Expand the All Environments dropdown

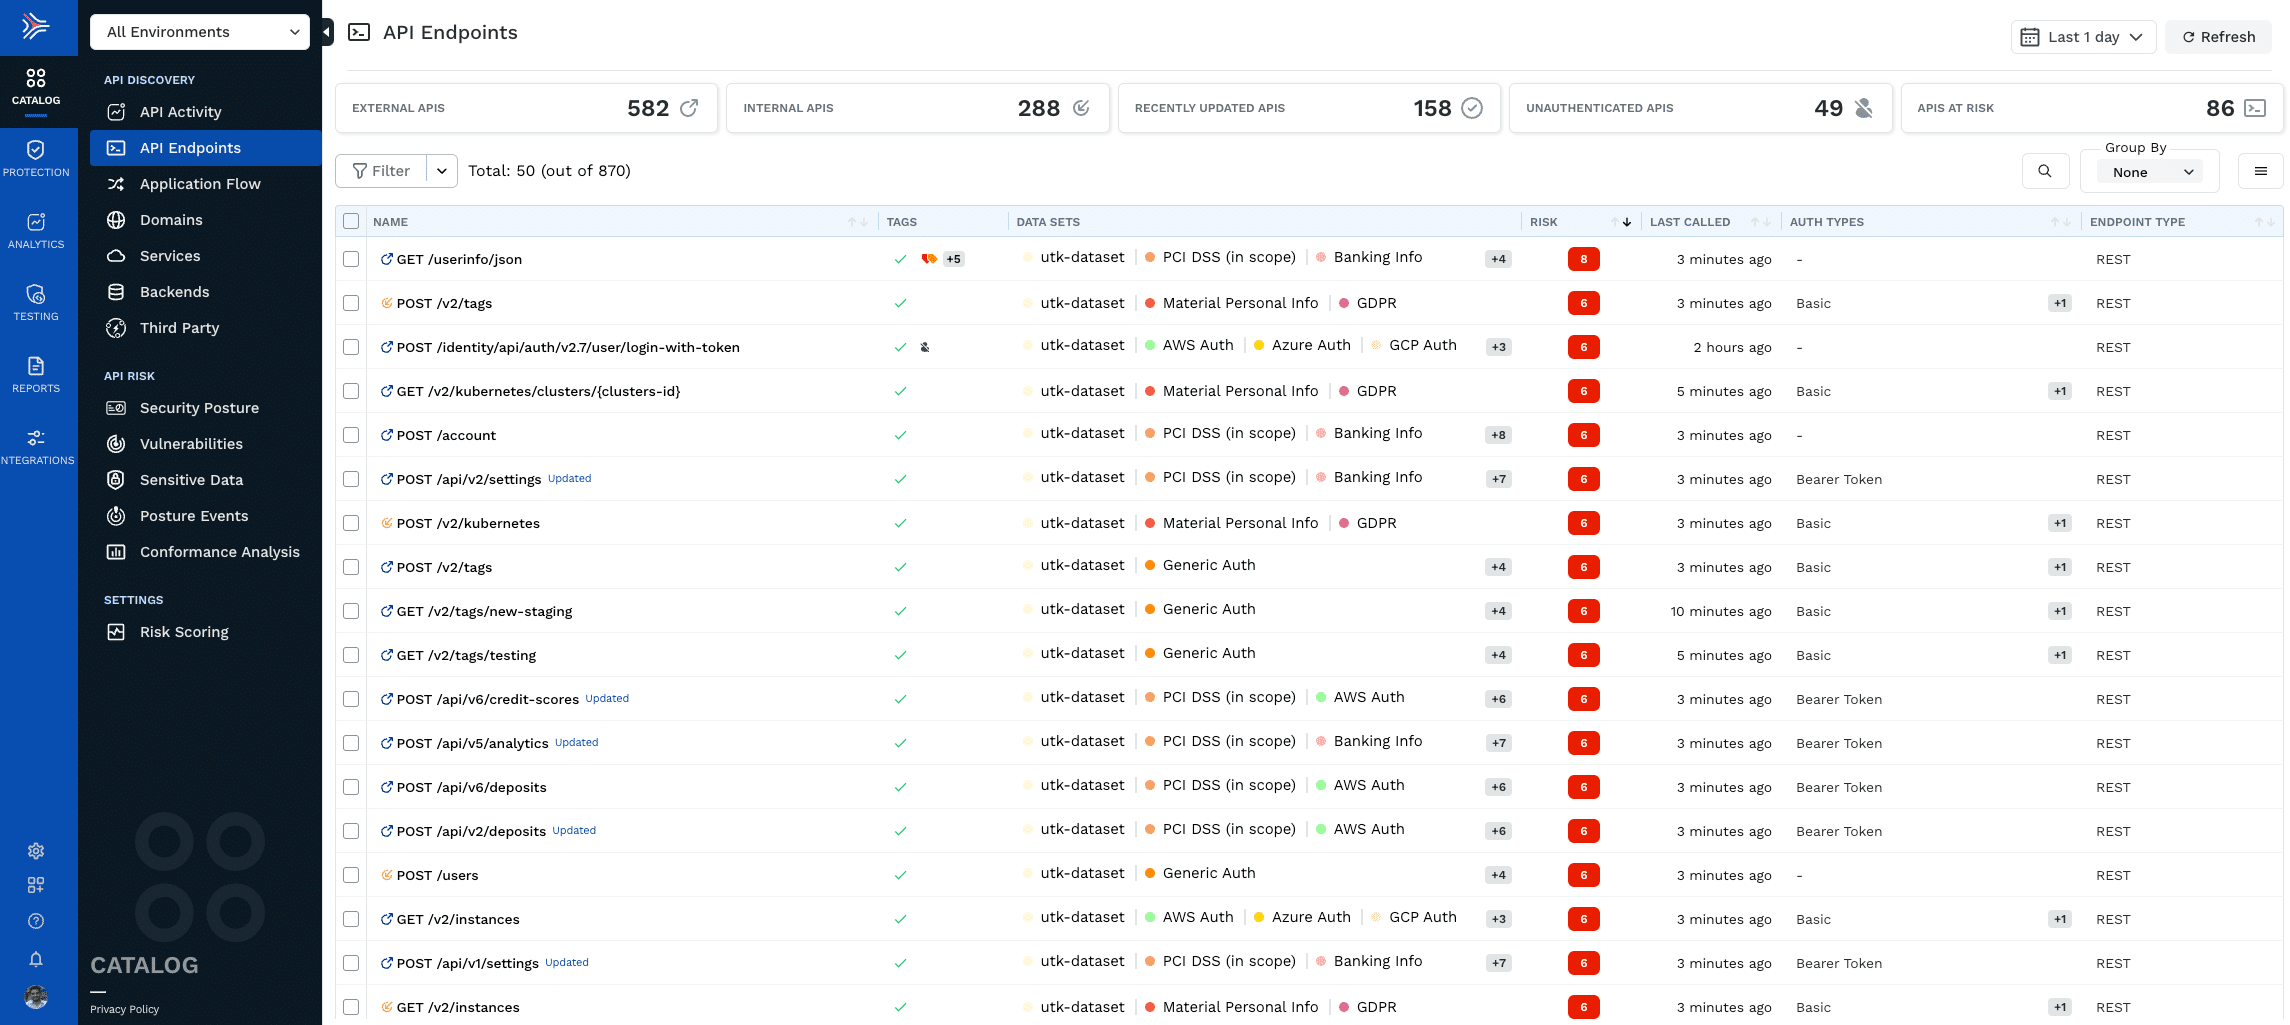200,32
